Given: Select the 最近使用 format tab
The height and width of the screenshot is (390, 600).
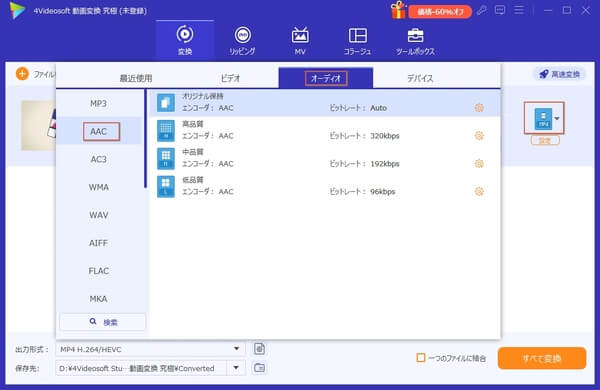Looking at the screenshot, I should [136, 78].
